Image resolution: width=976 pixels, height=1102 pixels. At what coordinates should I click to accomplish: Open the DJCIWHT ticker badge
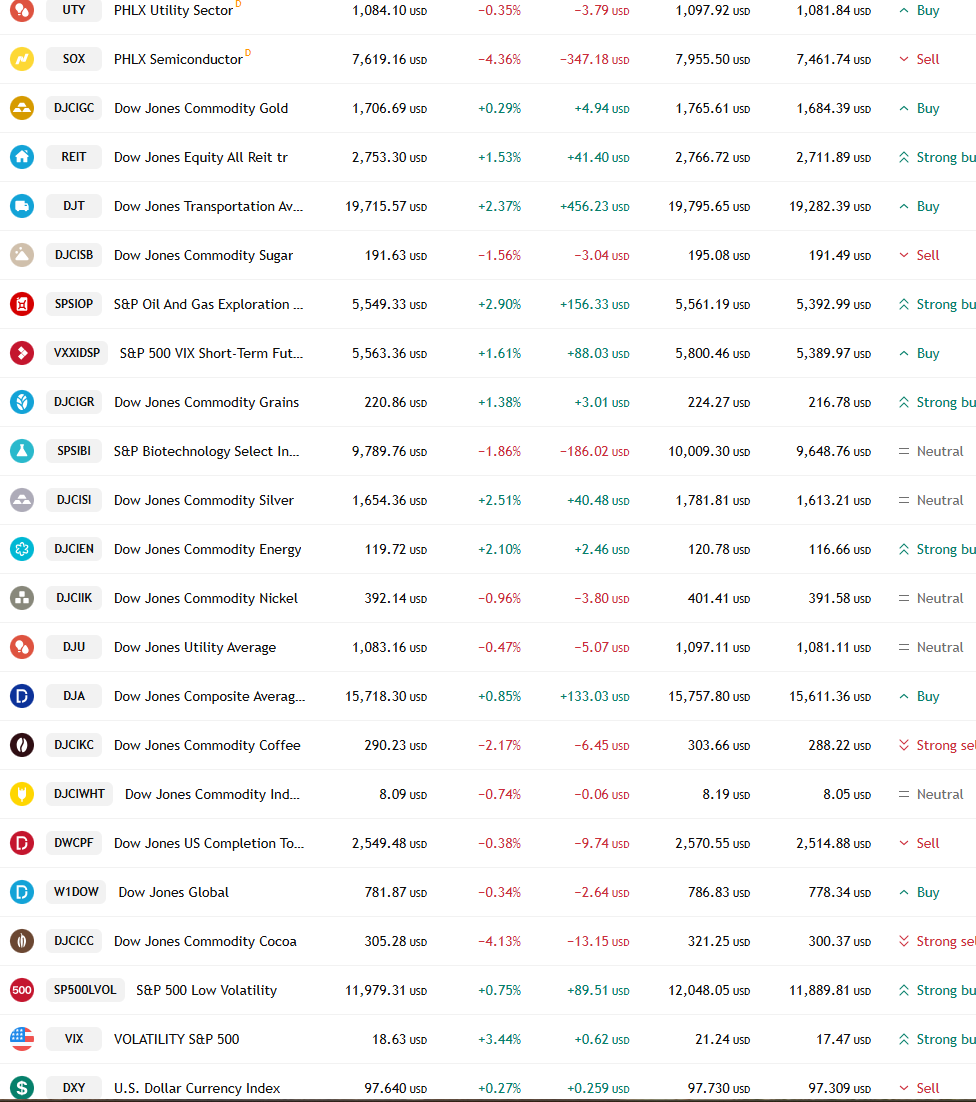coord(79,793)
